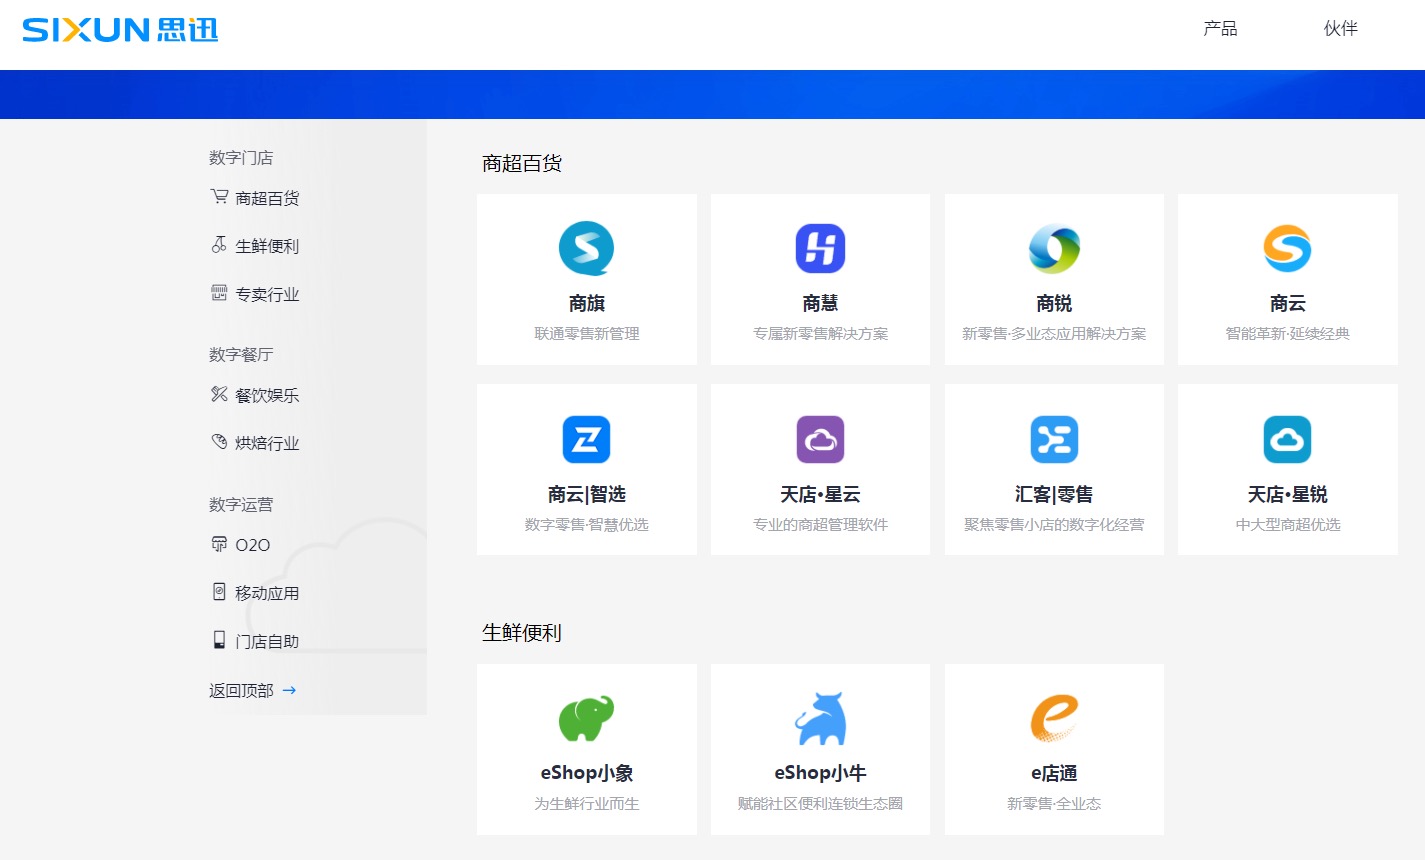This screenshot has width=1425, height=860.
Task: Click 返回顶部 to return to top
Action: point(241,690)
